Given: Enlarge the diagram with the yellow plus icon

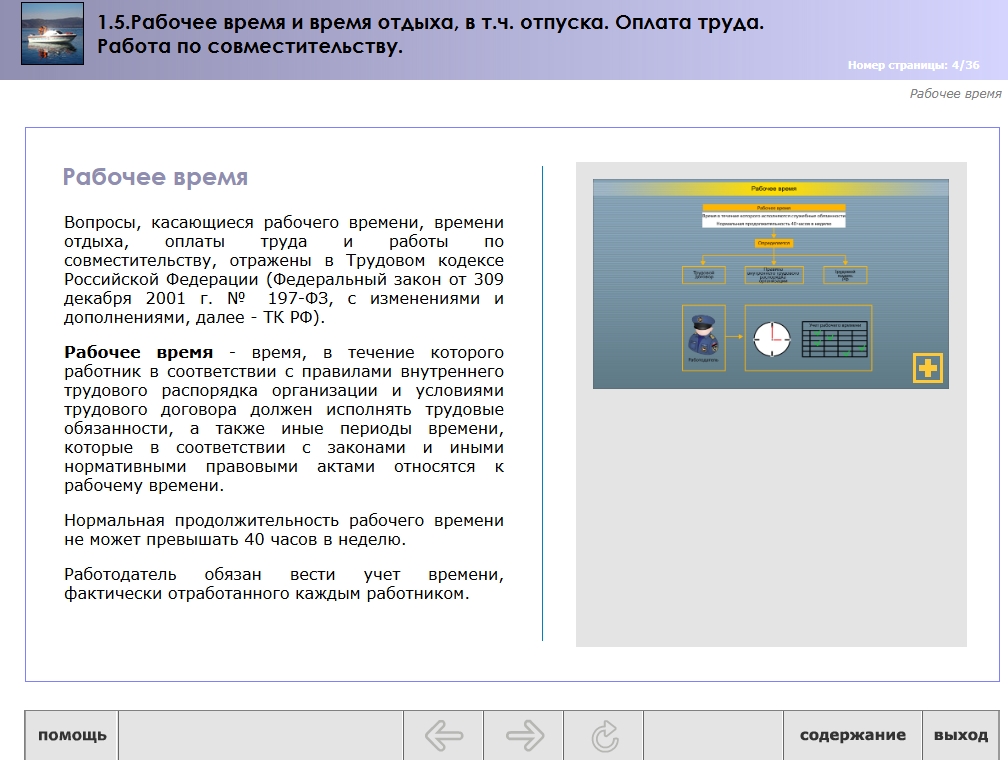Looking at the screenshot, I should 928,368.
